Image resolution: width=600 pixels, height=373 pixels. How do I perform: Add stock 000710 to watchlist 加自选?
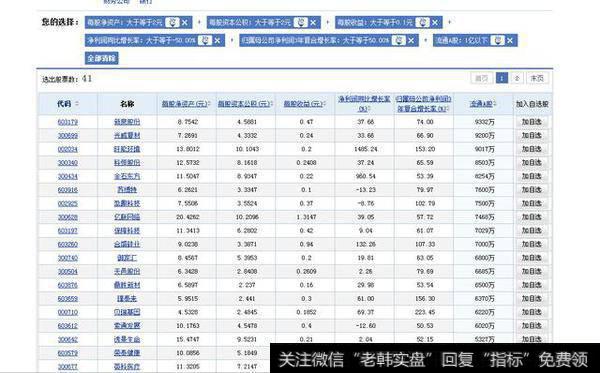(x=532, y=313)
